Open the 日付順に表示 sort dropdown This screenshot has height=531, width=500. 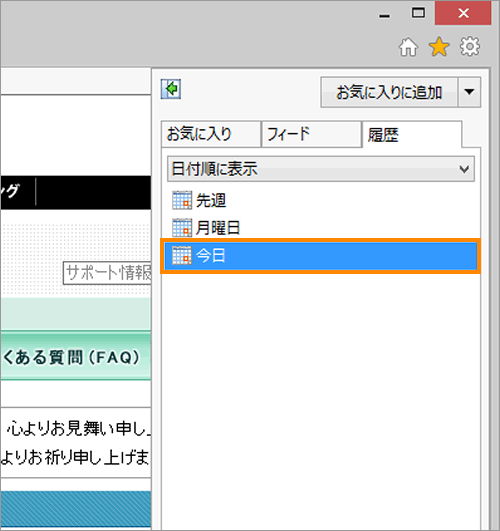click(321, 169)
